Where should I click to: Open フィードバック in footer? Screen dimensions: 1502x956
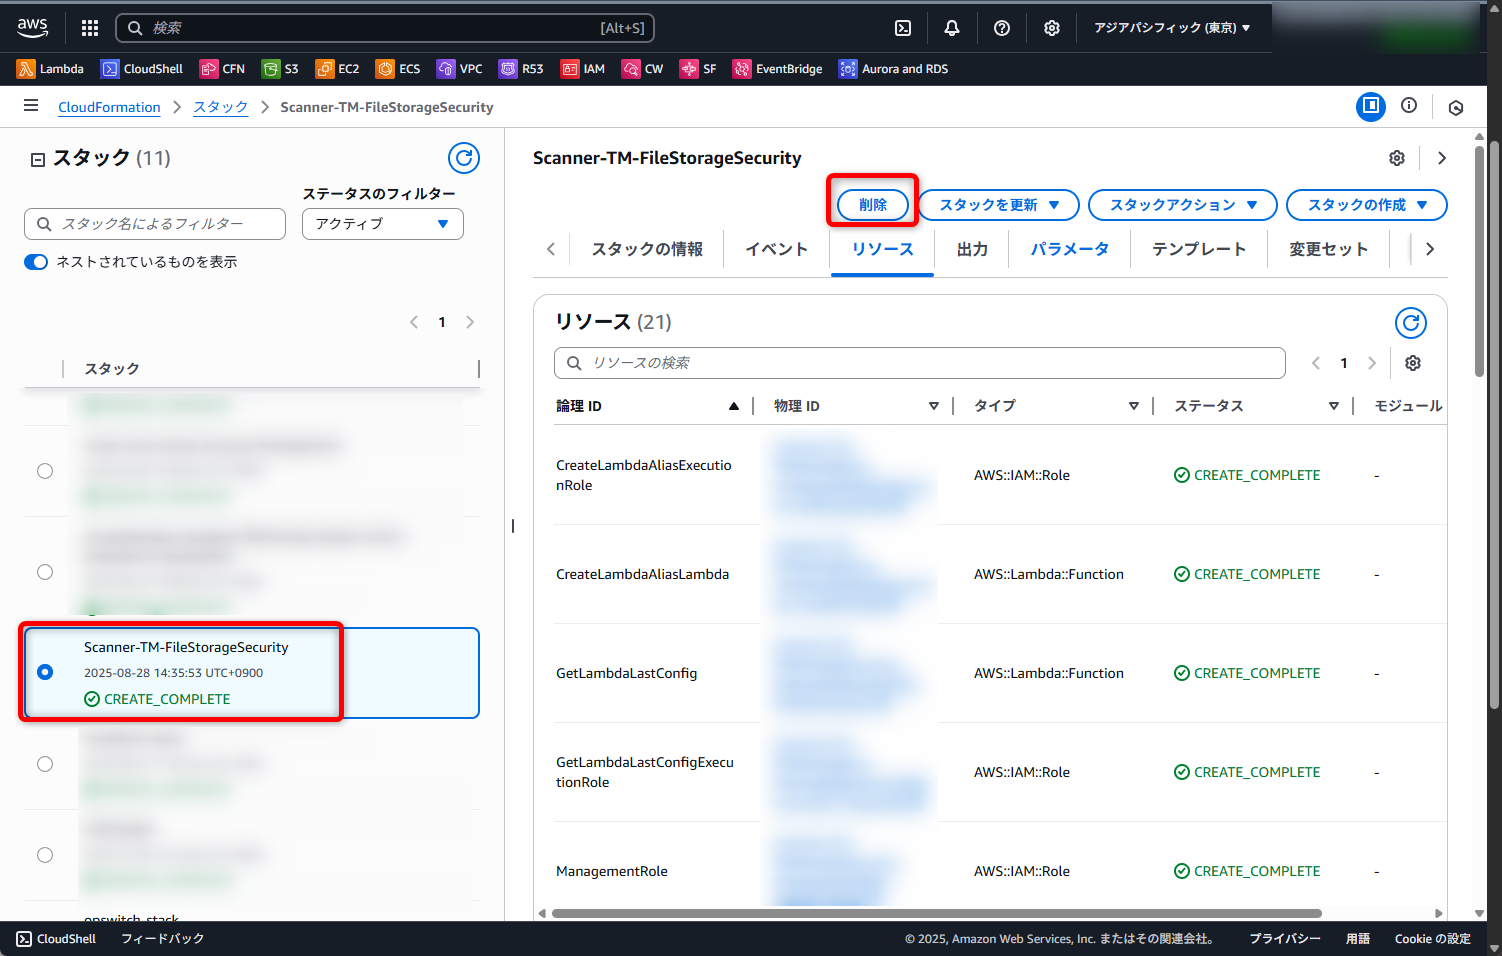(x=163, y=939)
